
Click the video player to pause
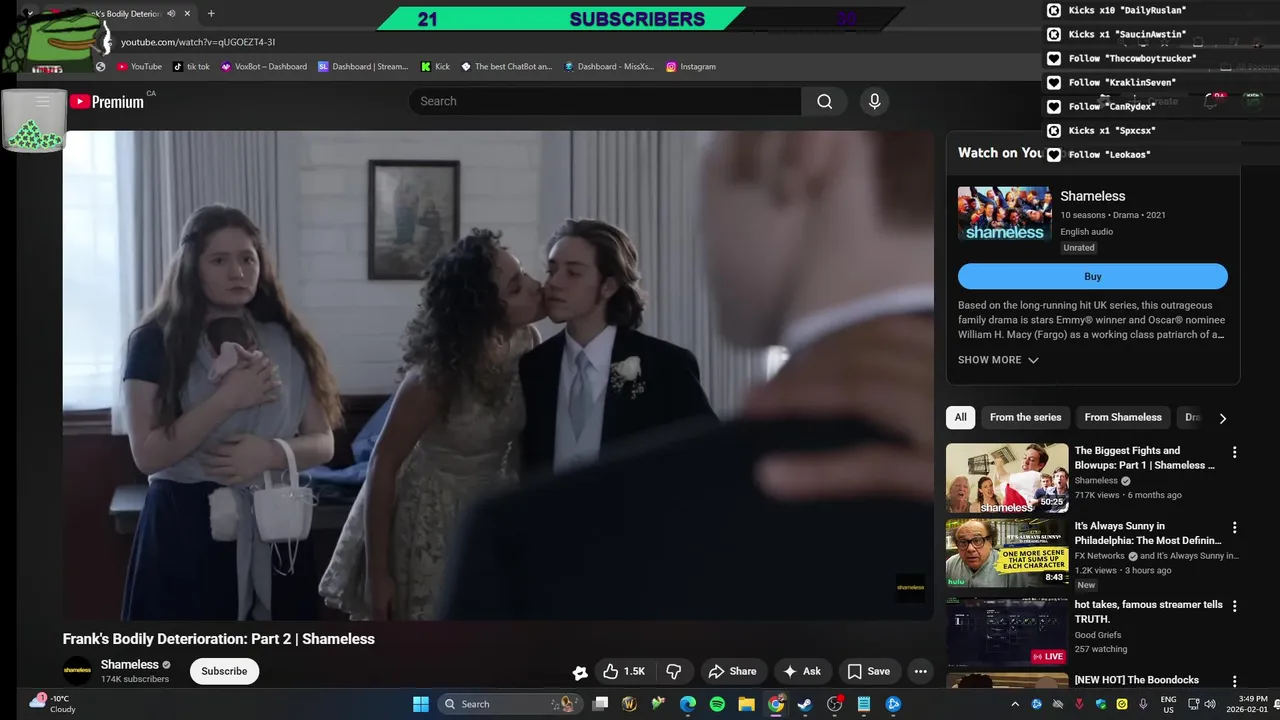point(498,375)
